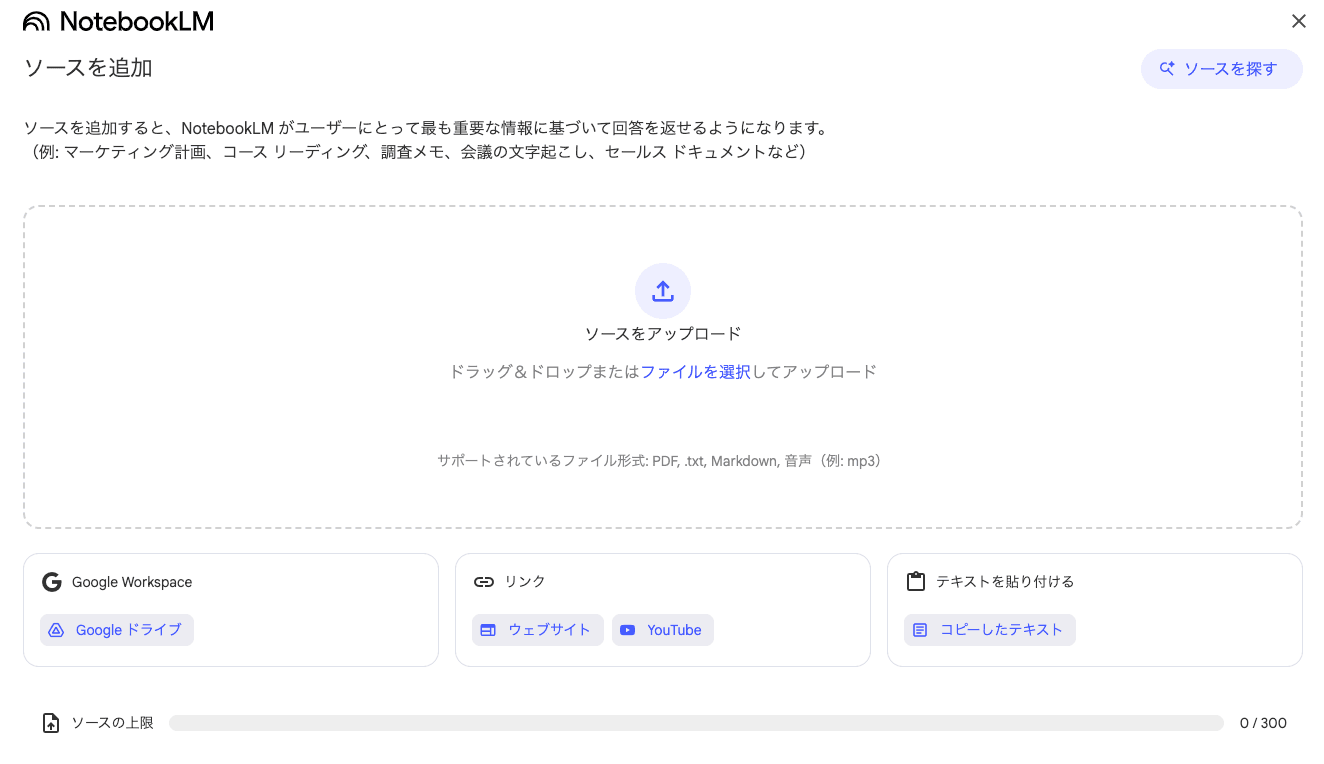Viewport: 1324px width, 764px height.
Task: Click the NotebookLM logo icon
Action: click(x=36, y=22)
